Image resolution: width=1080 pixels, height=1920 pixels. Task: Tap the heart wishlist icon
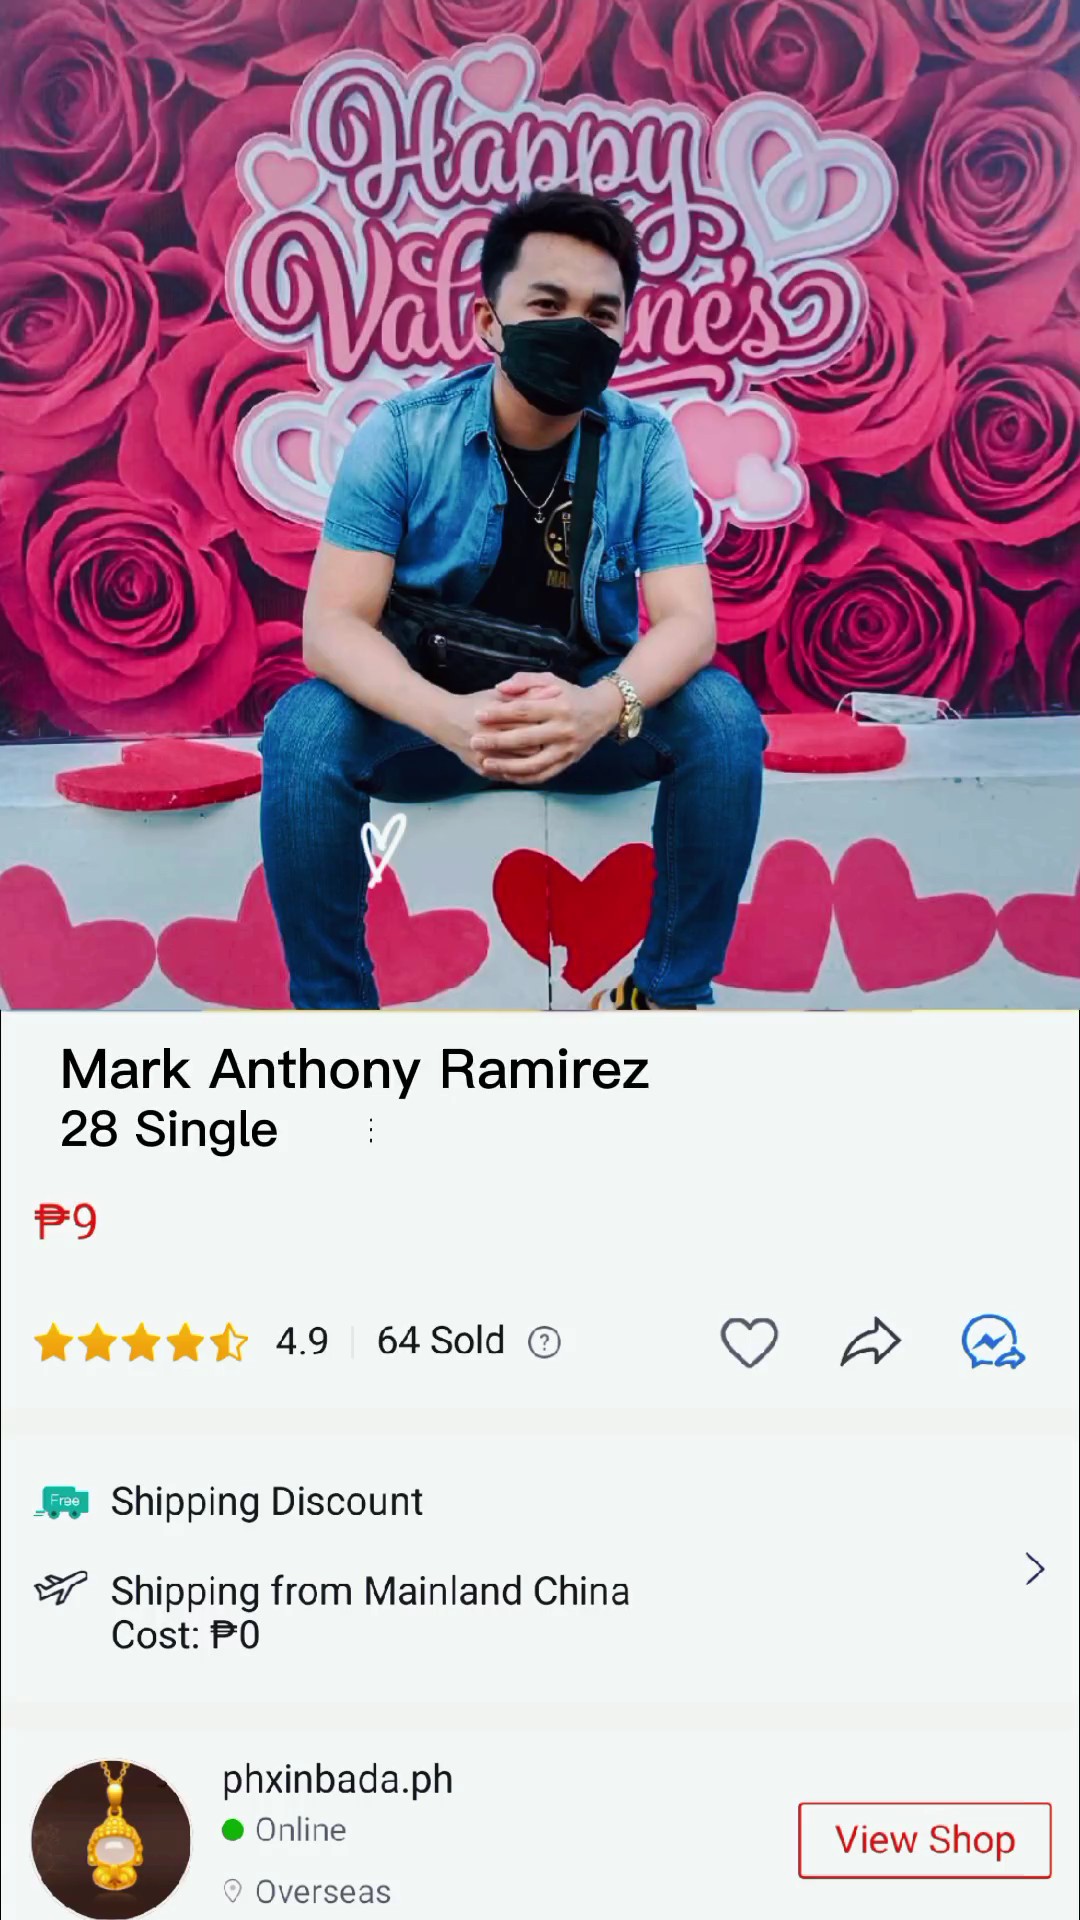coord(749,1342)
